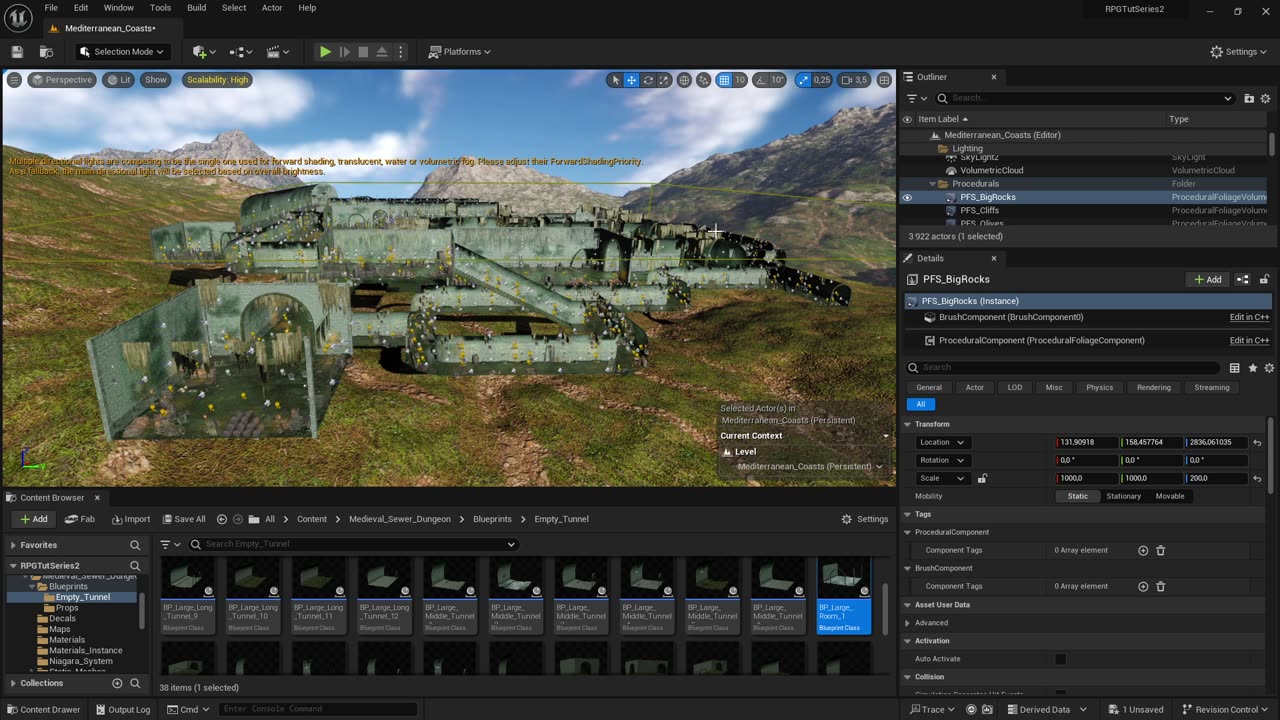Click the Scale X value field

pyautogui.click(x=1086, y=478)
